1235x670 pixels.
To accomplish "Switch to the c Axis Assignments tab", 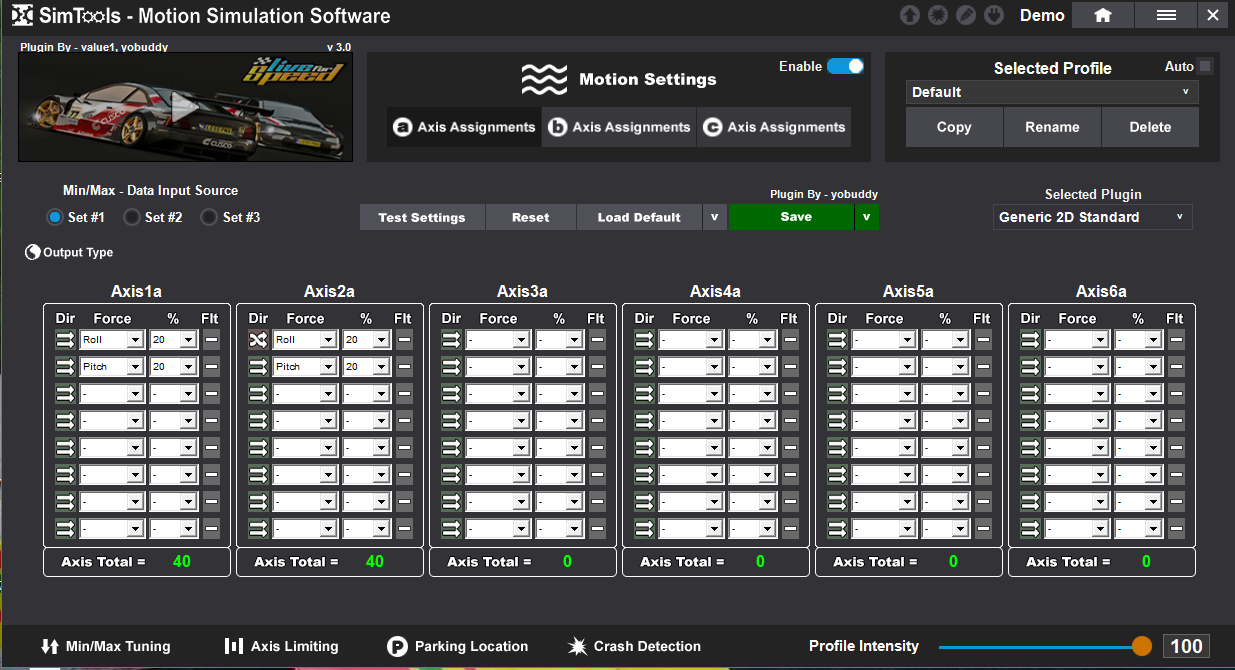I will click(774, 127).
